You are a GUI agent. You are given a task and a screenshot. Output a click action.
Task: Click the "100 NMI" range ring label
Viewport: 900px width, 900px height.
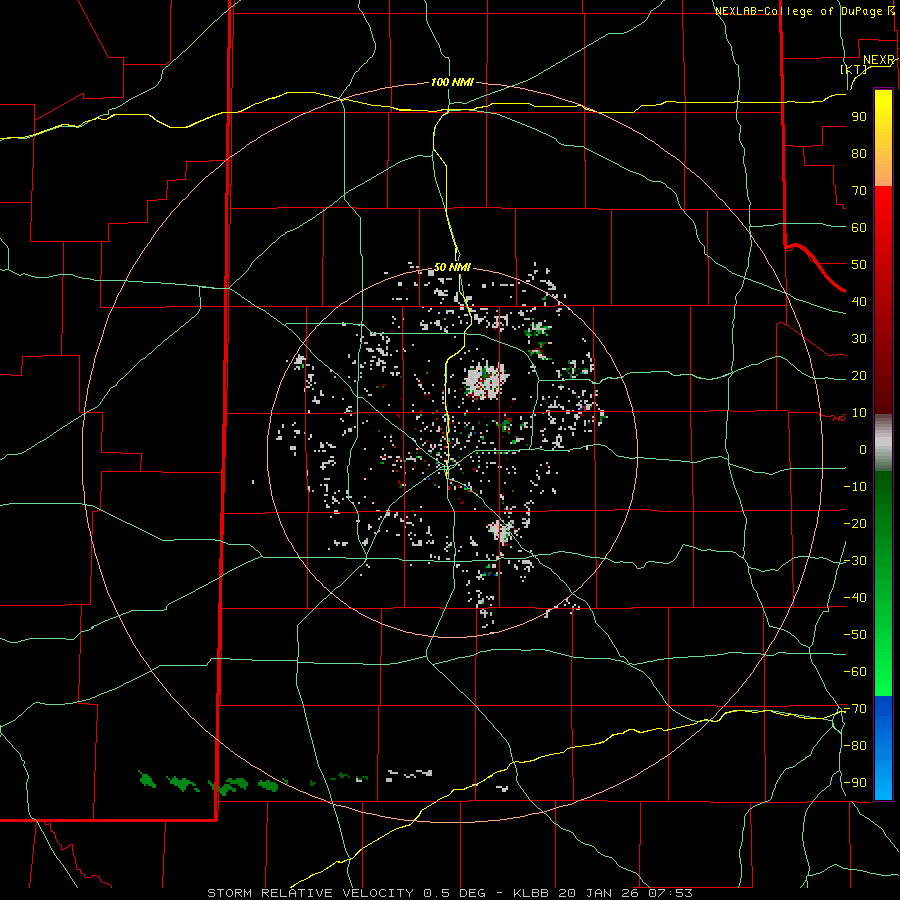452,82
